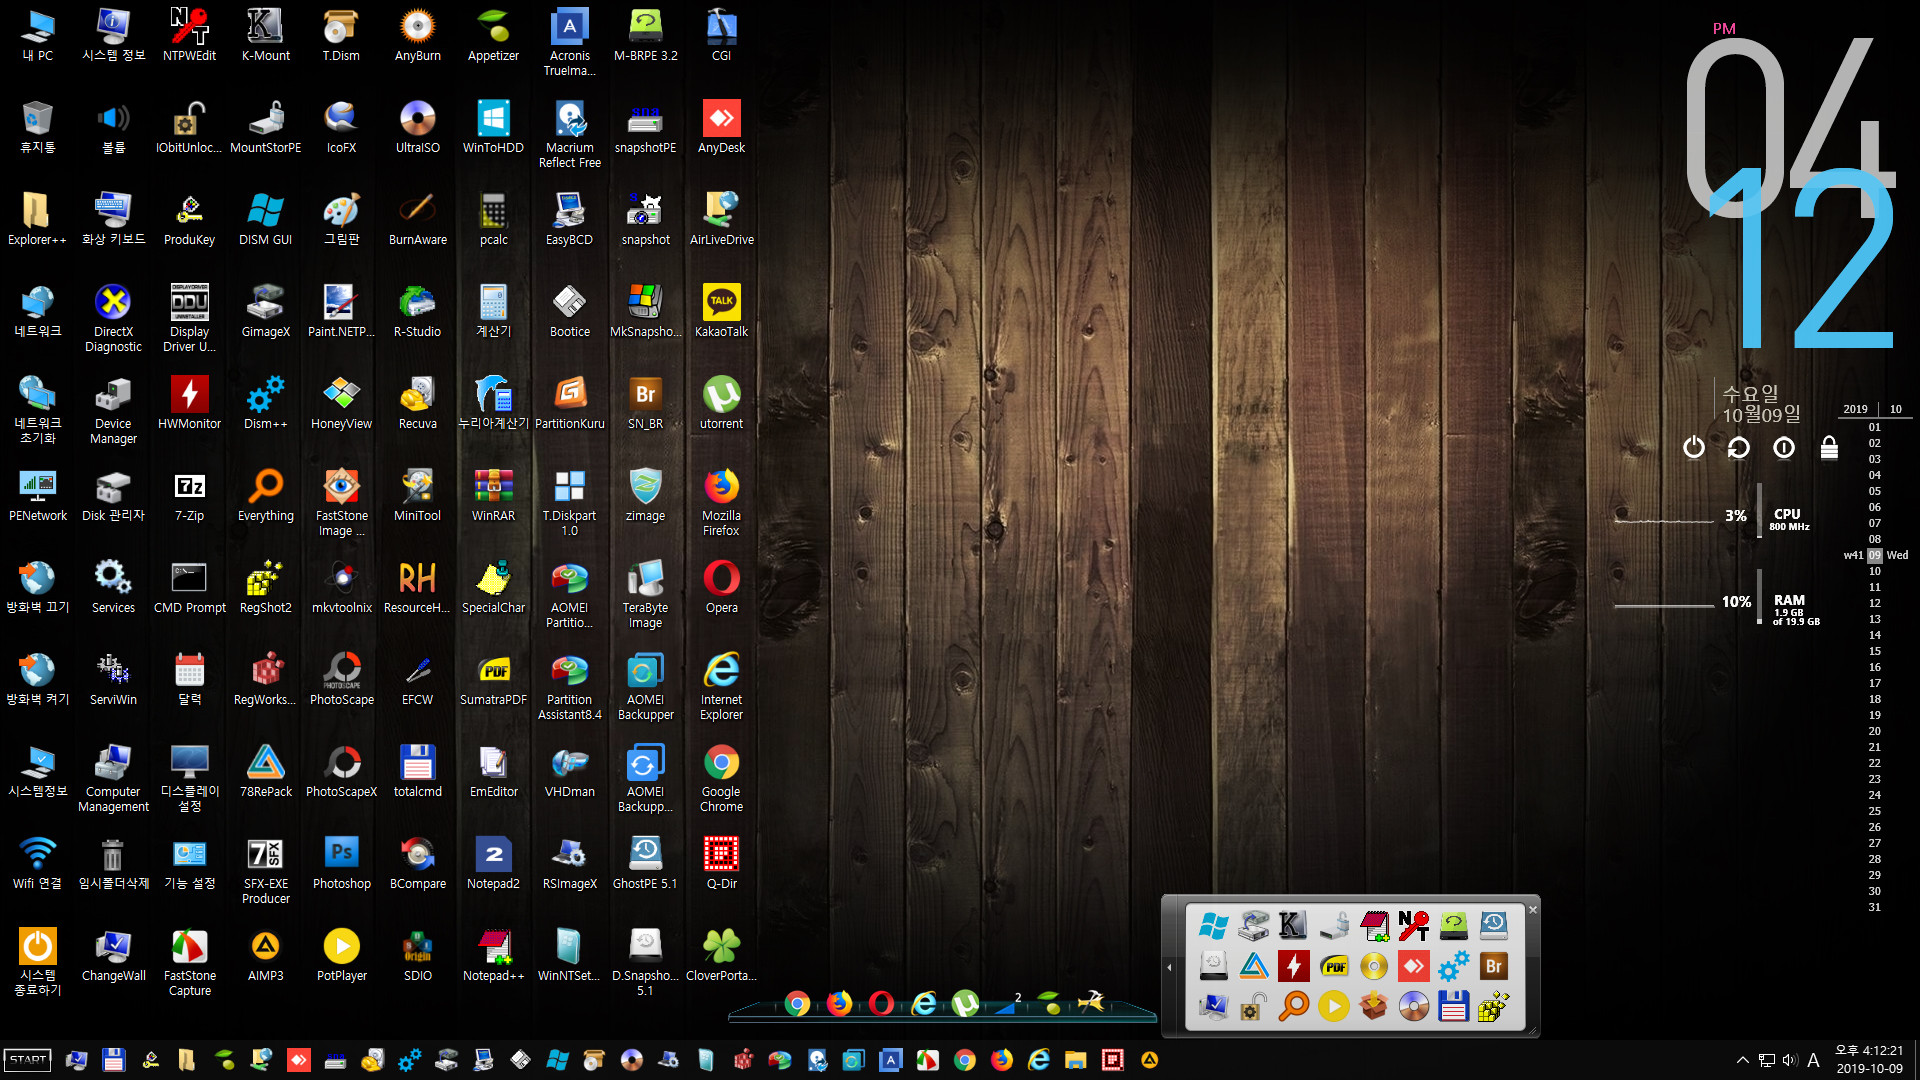The height and width of the screenshot is (1080, 1920).
Task: Launch Opera desktop icon
Action: pyautogui.click(x=721, y=587)
